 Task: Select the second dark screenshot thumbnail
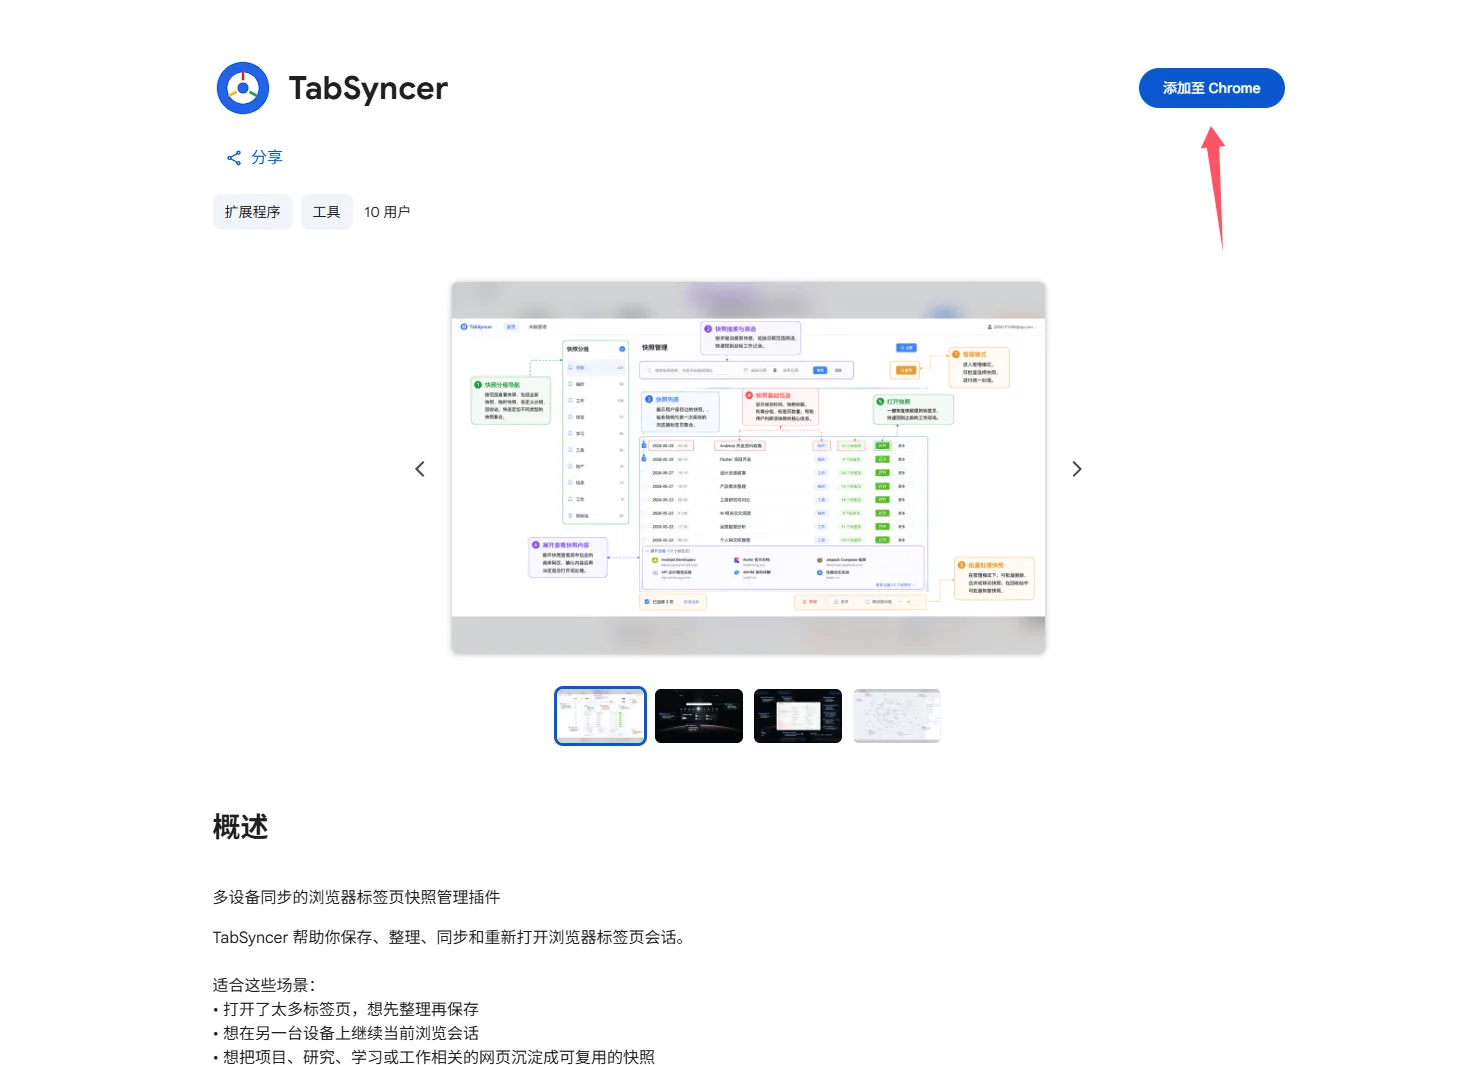point(699,716)
